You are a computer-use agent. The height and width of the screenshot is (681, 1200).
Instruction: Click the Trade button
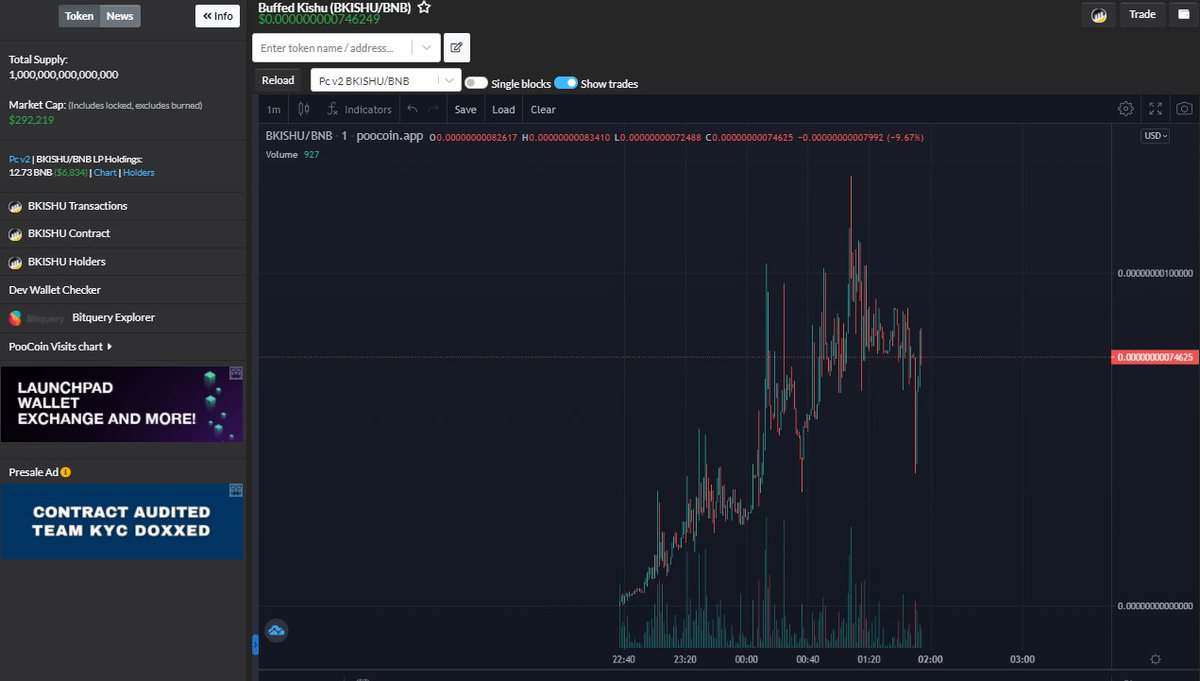[x=1142, y=14]
